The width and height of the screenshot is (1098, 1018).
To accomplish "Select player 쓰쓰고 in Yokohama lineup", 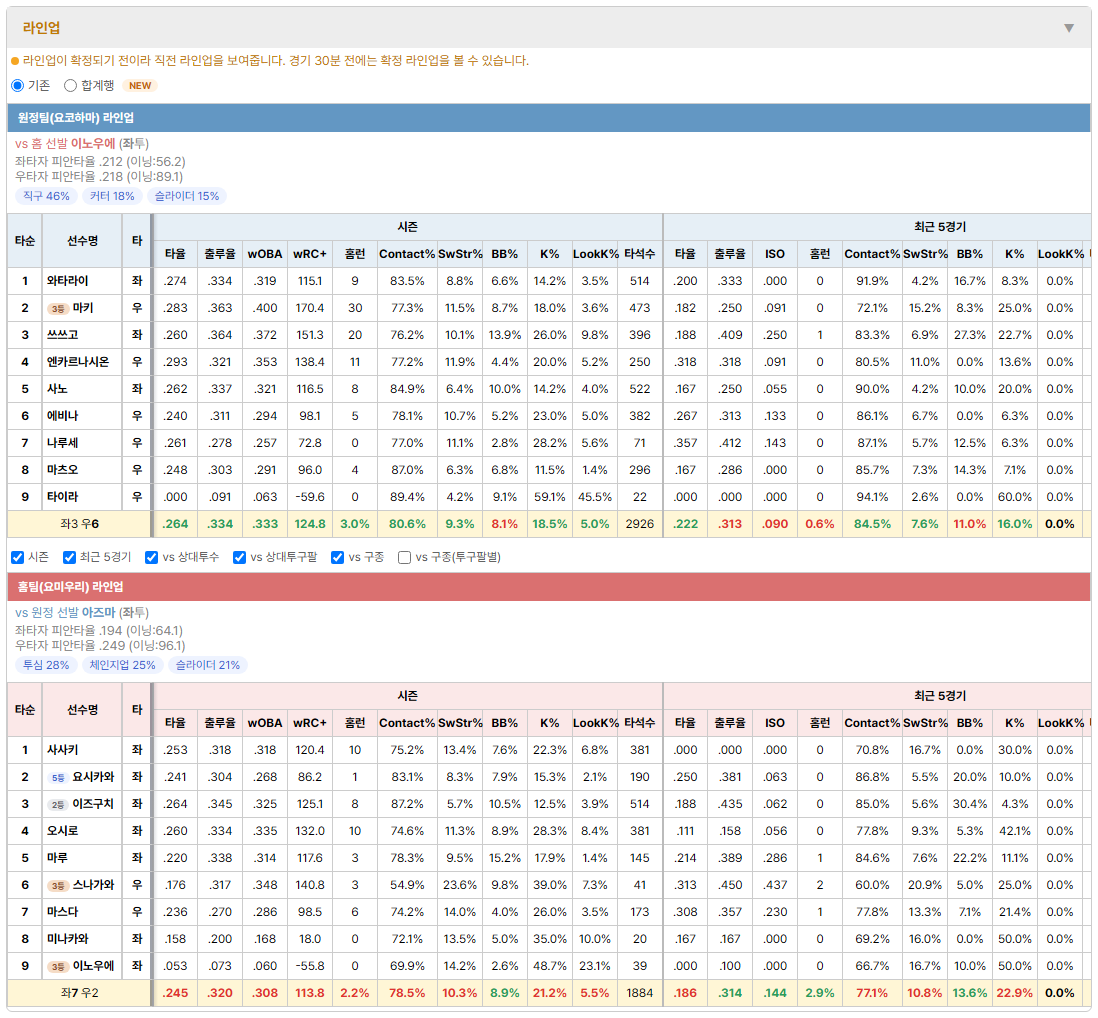I will pyautogui.click(x=62, y=335).
